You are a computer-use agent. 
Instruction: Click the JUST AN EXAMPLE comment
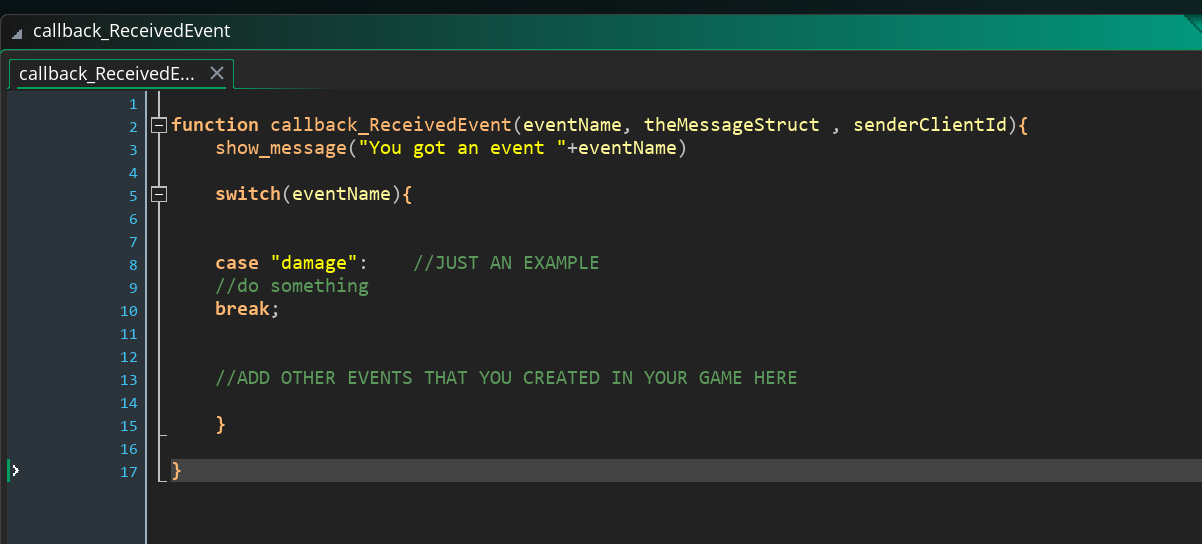pyautogui.click(x=506, y=263)
